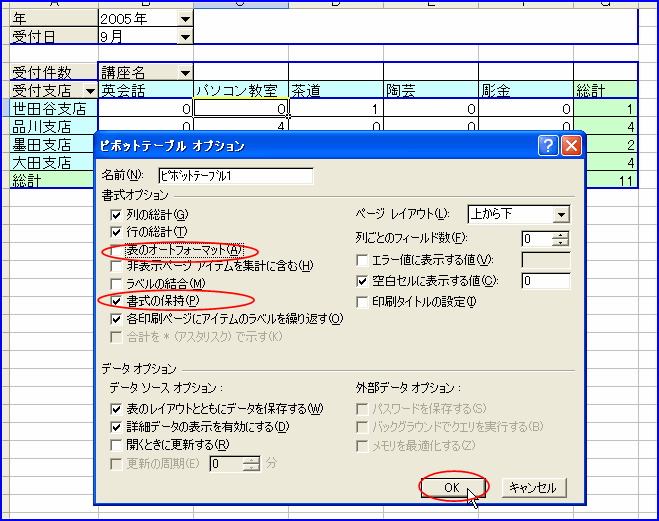Click the dialog help question mark button
The width and height of the screenshot is (659, 521).
coord(548,146)
